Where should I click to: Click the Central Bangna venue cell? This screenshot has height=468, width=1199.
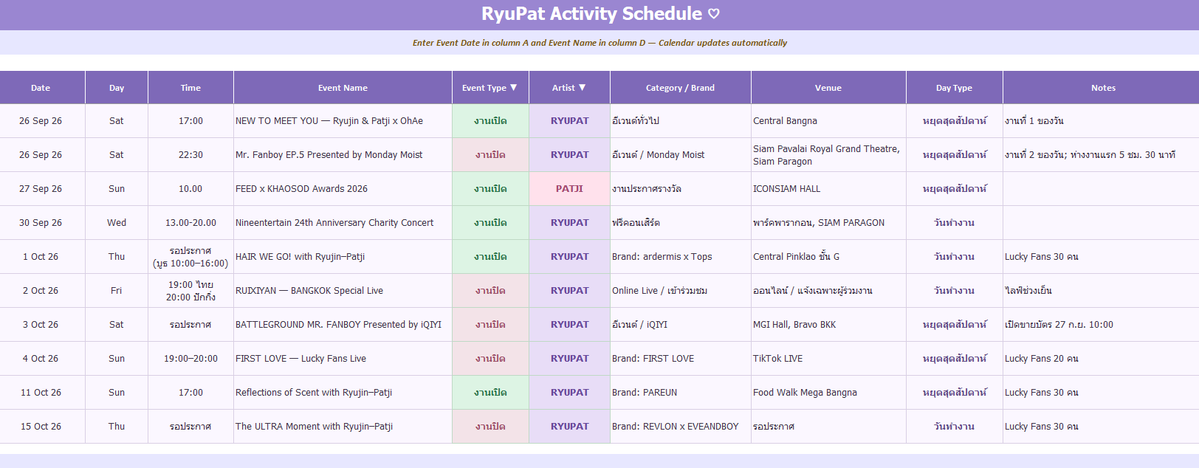[829, 121]
